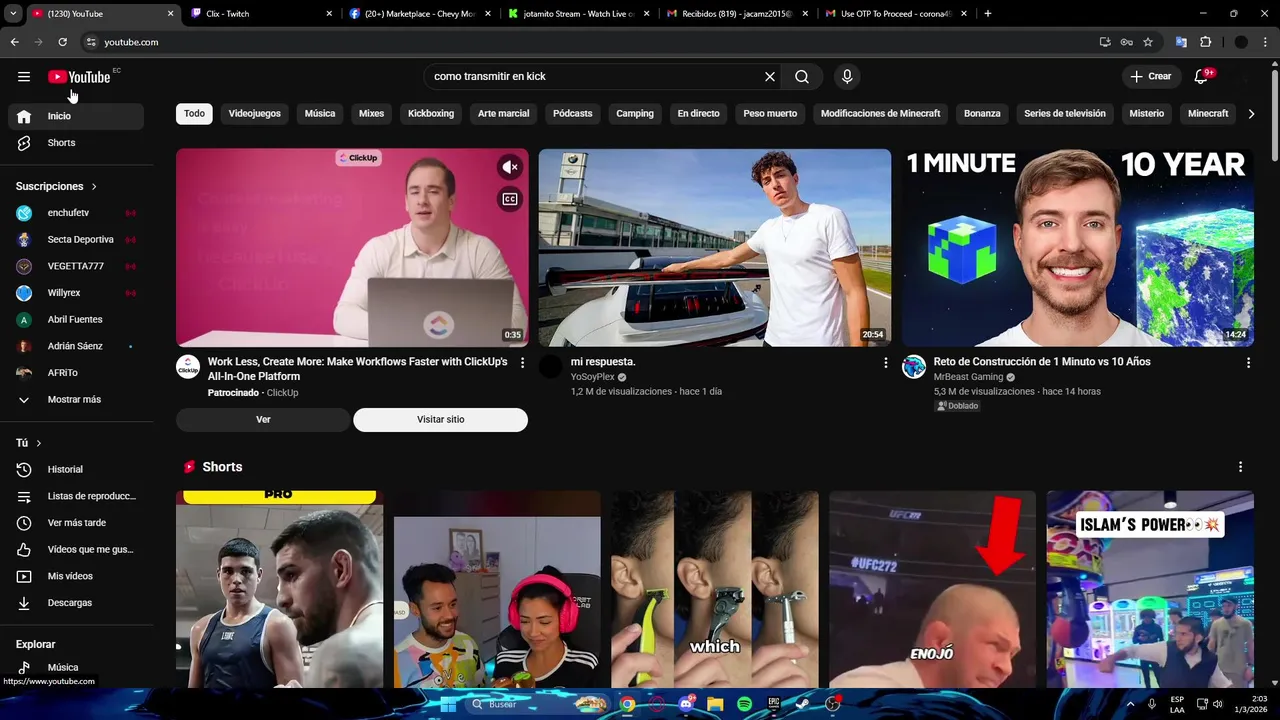The image size is (1280, 720).
Task: Click the YouTube logo
Action: (x=79, y=77)
